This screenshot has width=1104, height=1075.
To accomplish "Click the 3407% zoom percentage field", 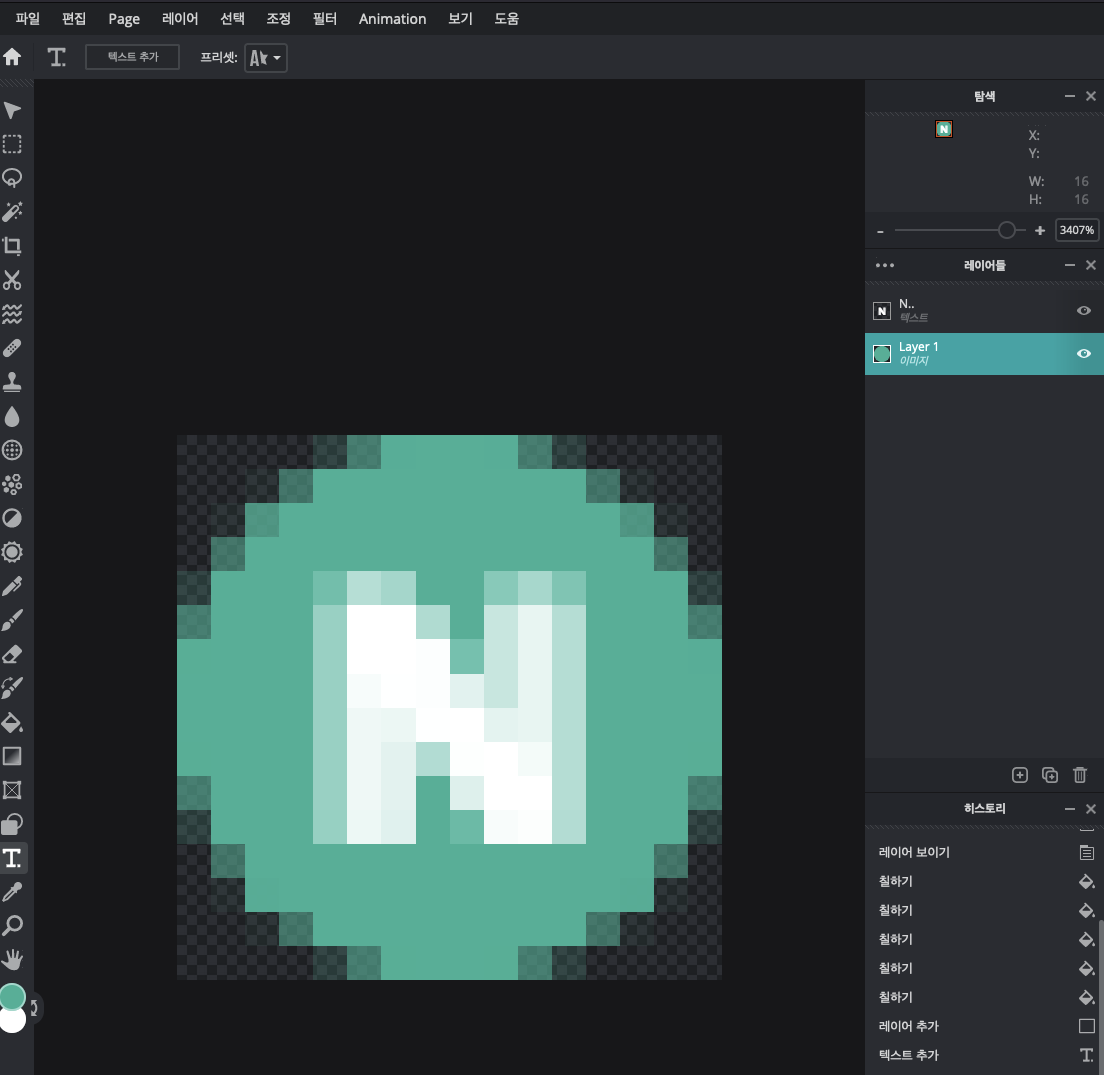I will coord(1077,230).
